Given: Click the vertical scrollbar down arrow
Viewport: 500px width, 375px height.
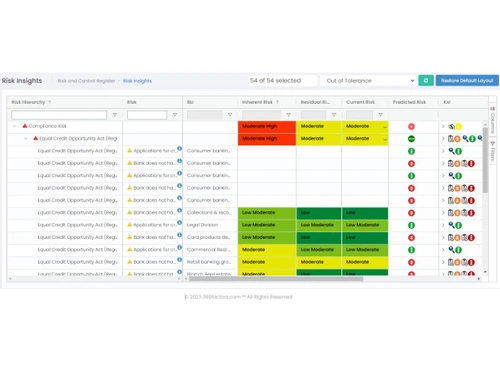Looking at the screenshot, I should coord(485,272).
